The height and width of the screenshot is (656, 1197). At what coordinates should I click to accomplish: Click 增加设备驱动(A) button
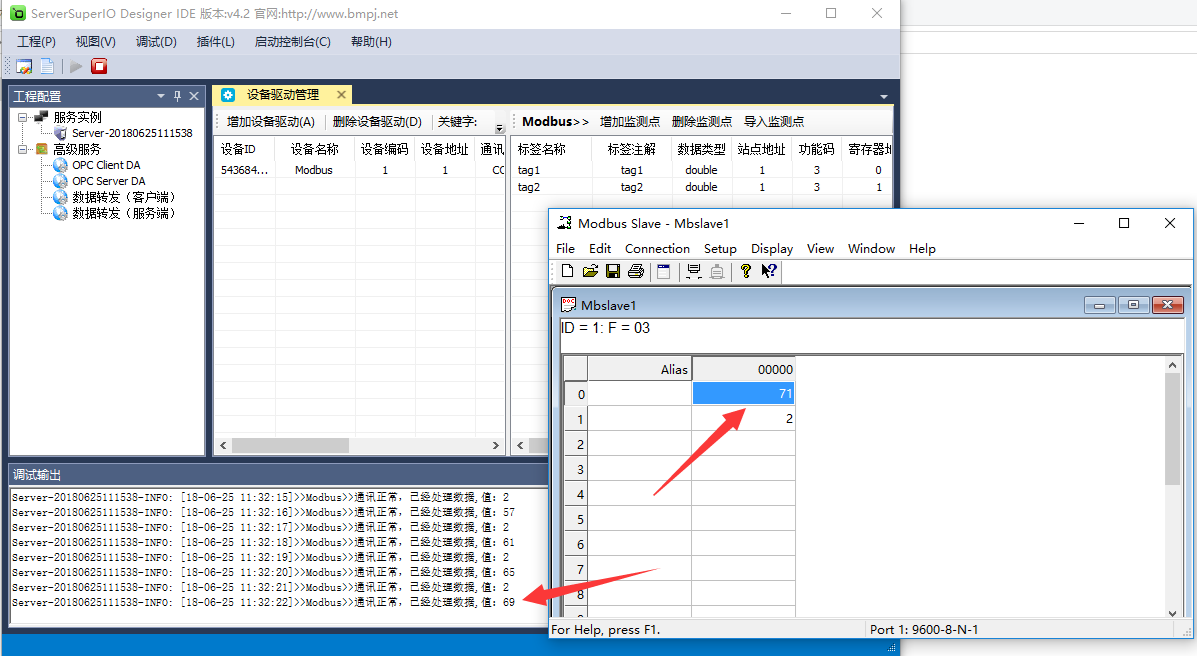click(271, 121)
